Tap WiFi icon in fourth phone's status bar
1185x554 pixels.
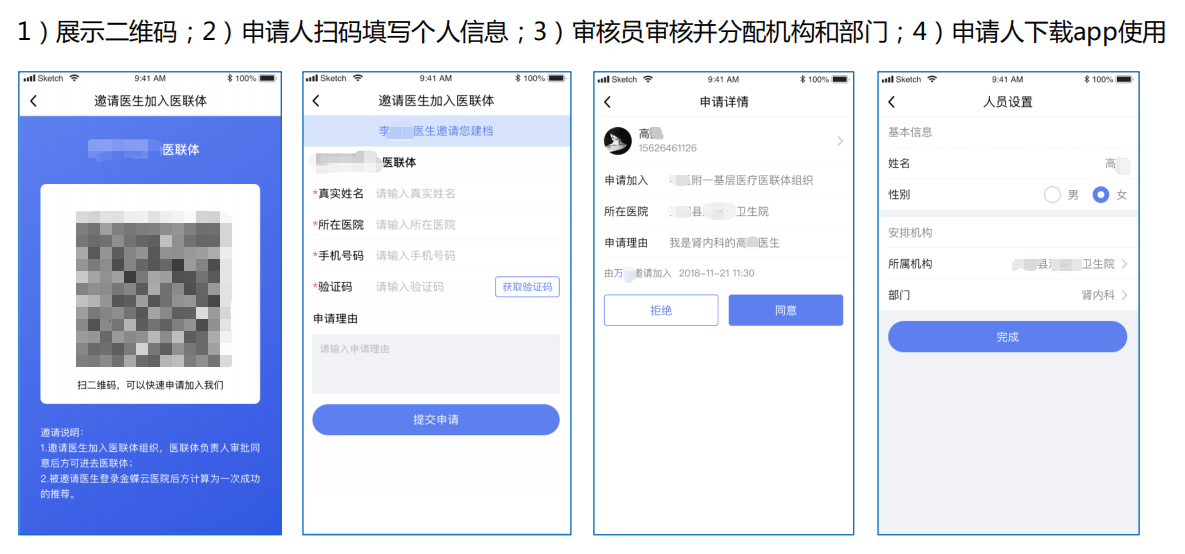932,79
